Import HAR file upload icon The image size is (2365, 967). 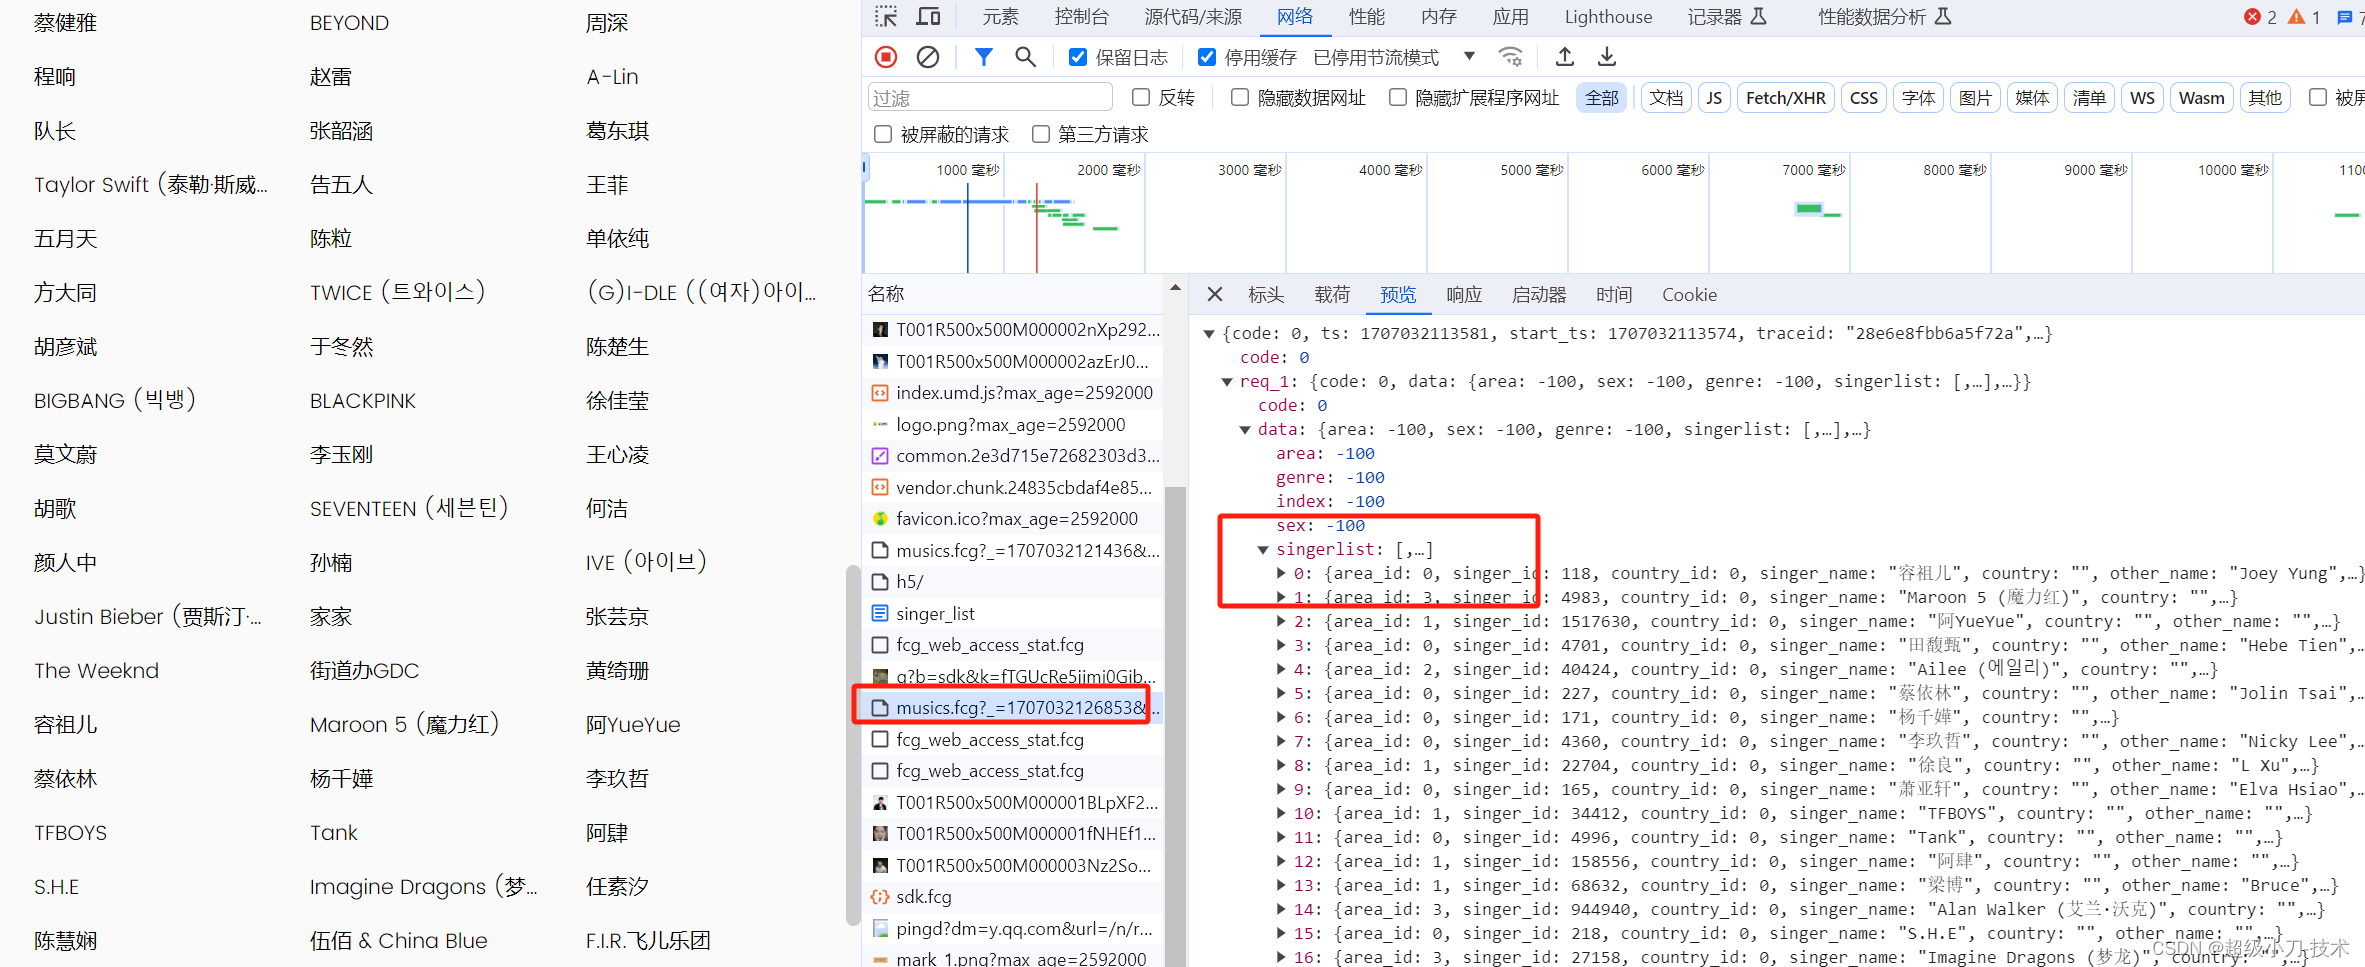(x=1565, y=57)
